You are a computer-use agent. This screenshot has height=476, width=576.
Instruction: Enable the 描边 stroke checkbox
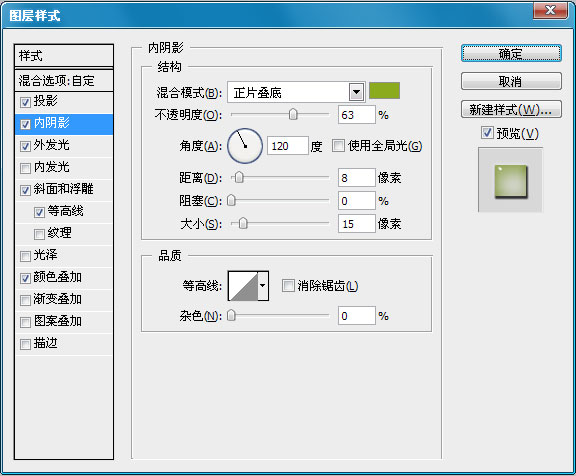click(25, 344)
